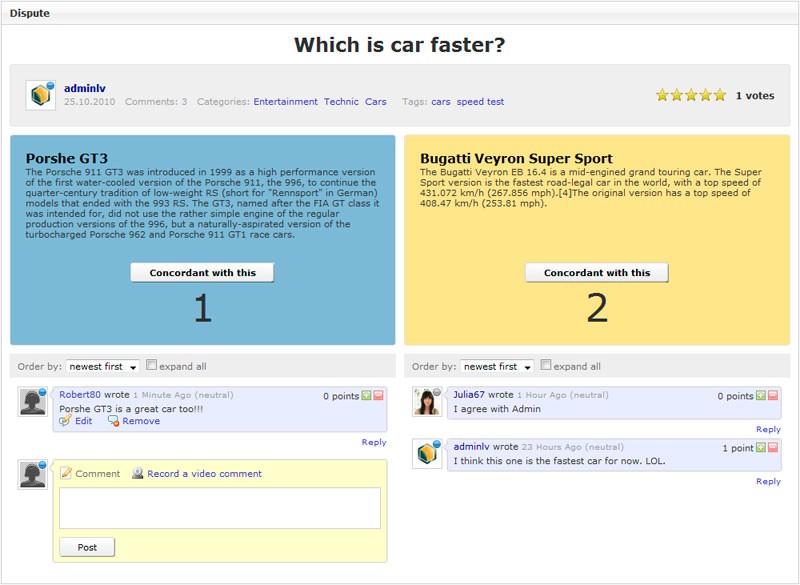Screen dimensions: 800x585
Task: Downvote adminlv's comment with the red minus
Action: click(x=773, y=447)
